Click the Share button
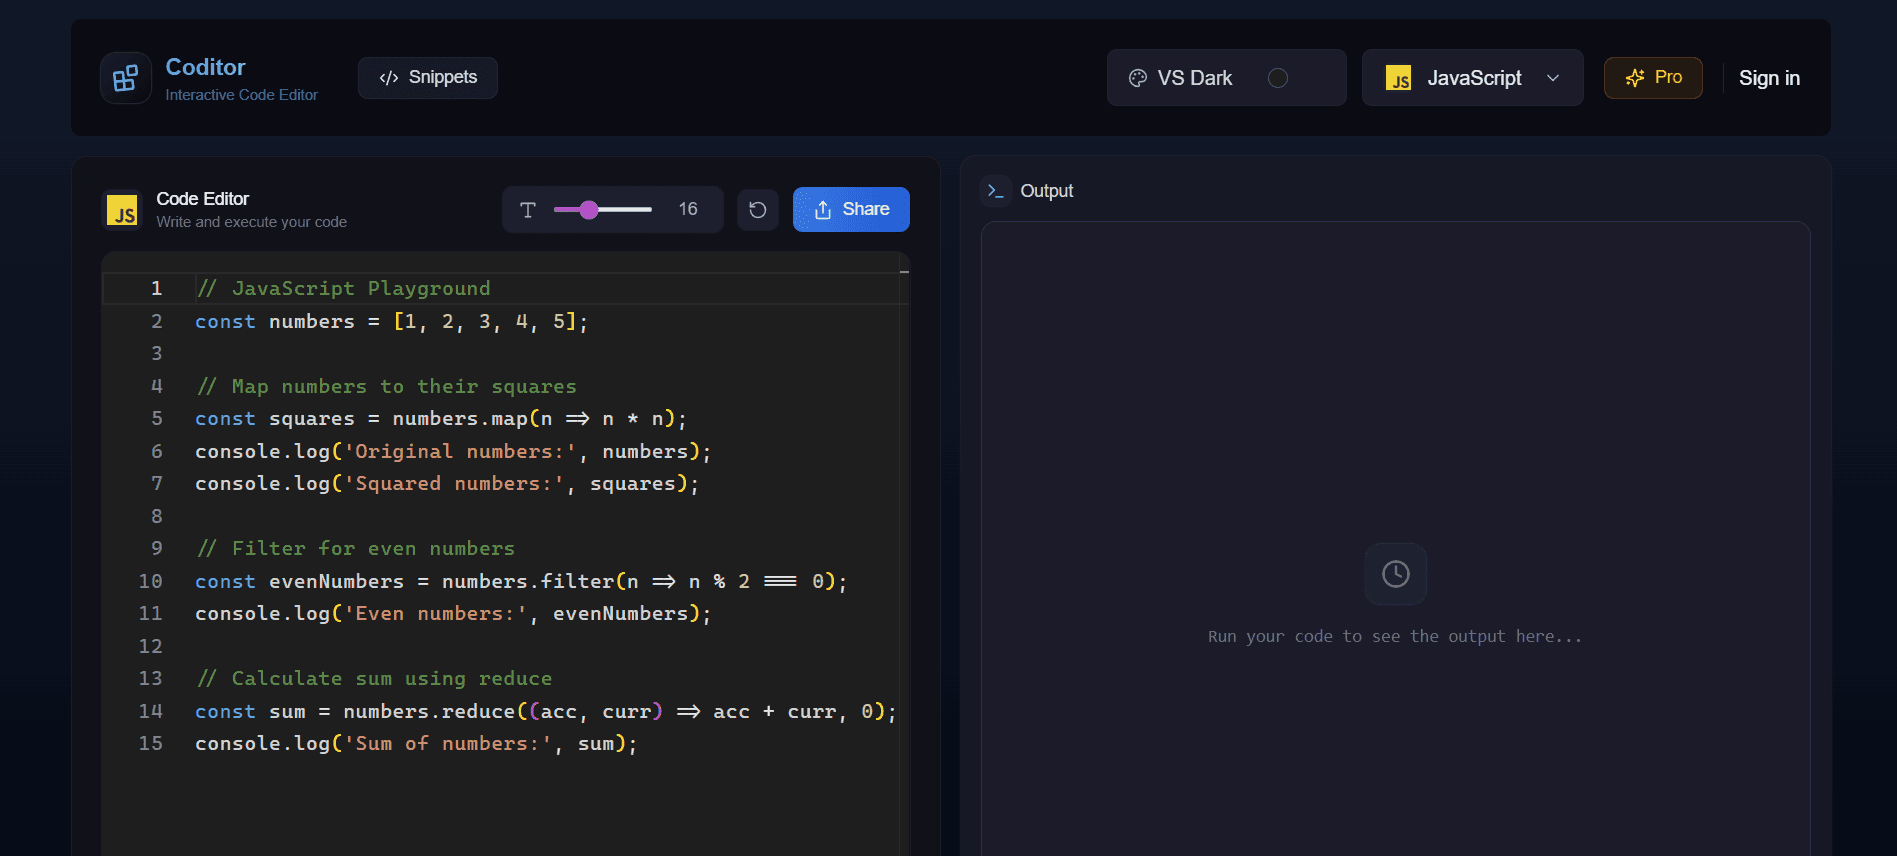 click(x=851, y=210)
